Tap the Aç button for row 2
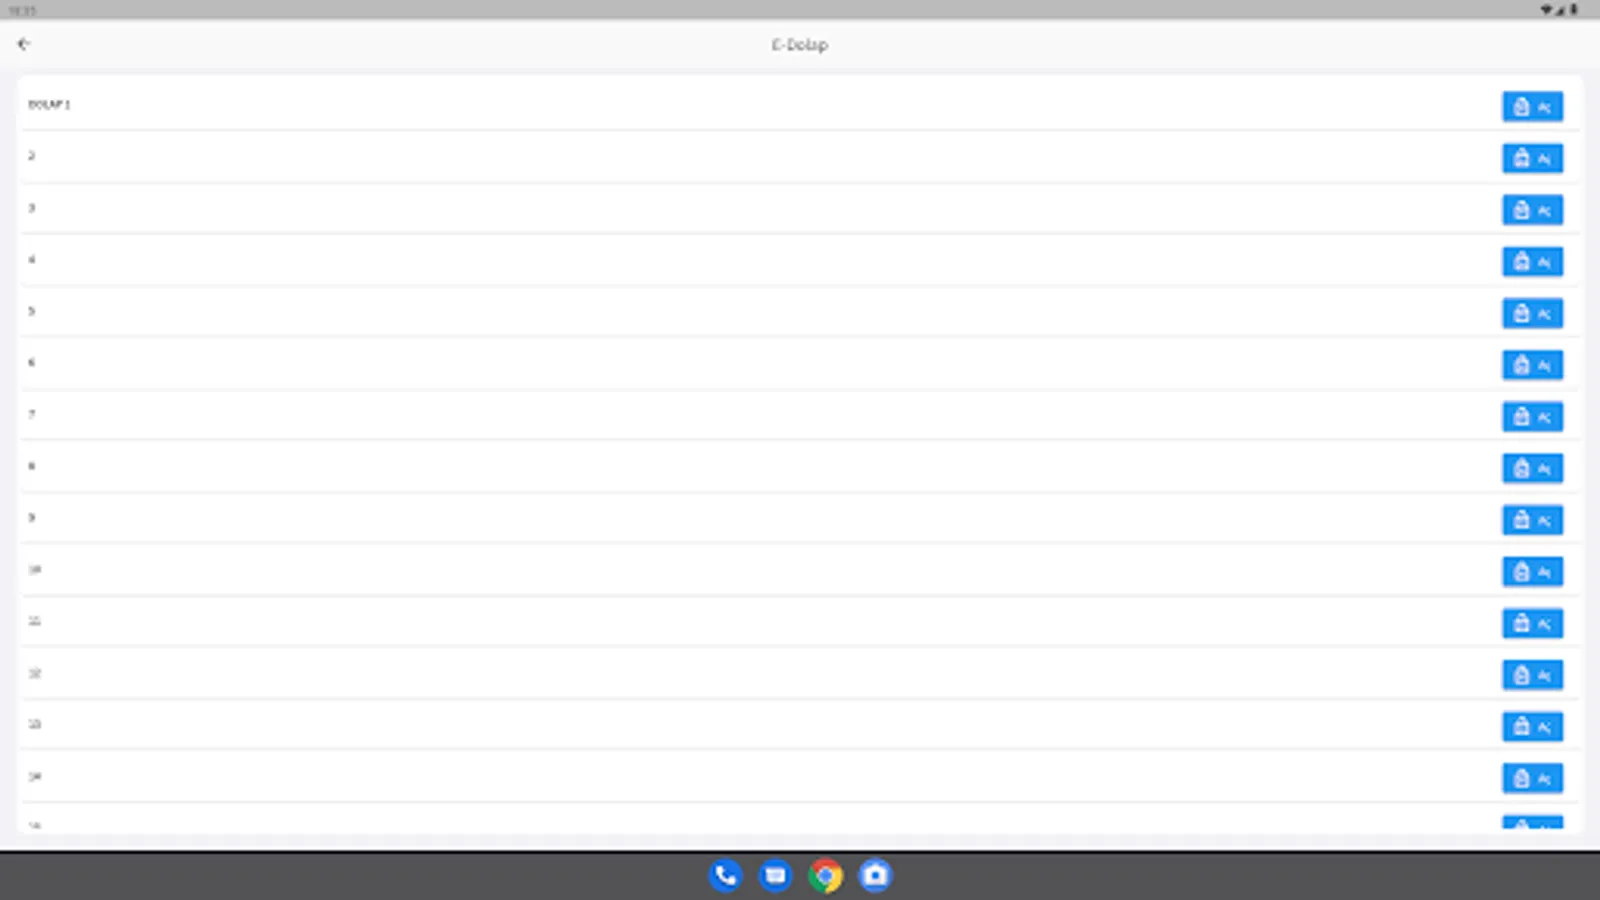Screen dimensions: 1600x900 (1532, 158)
